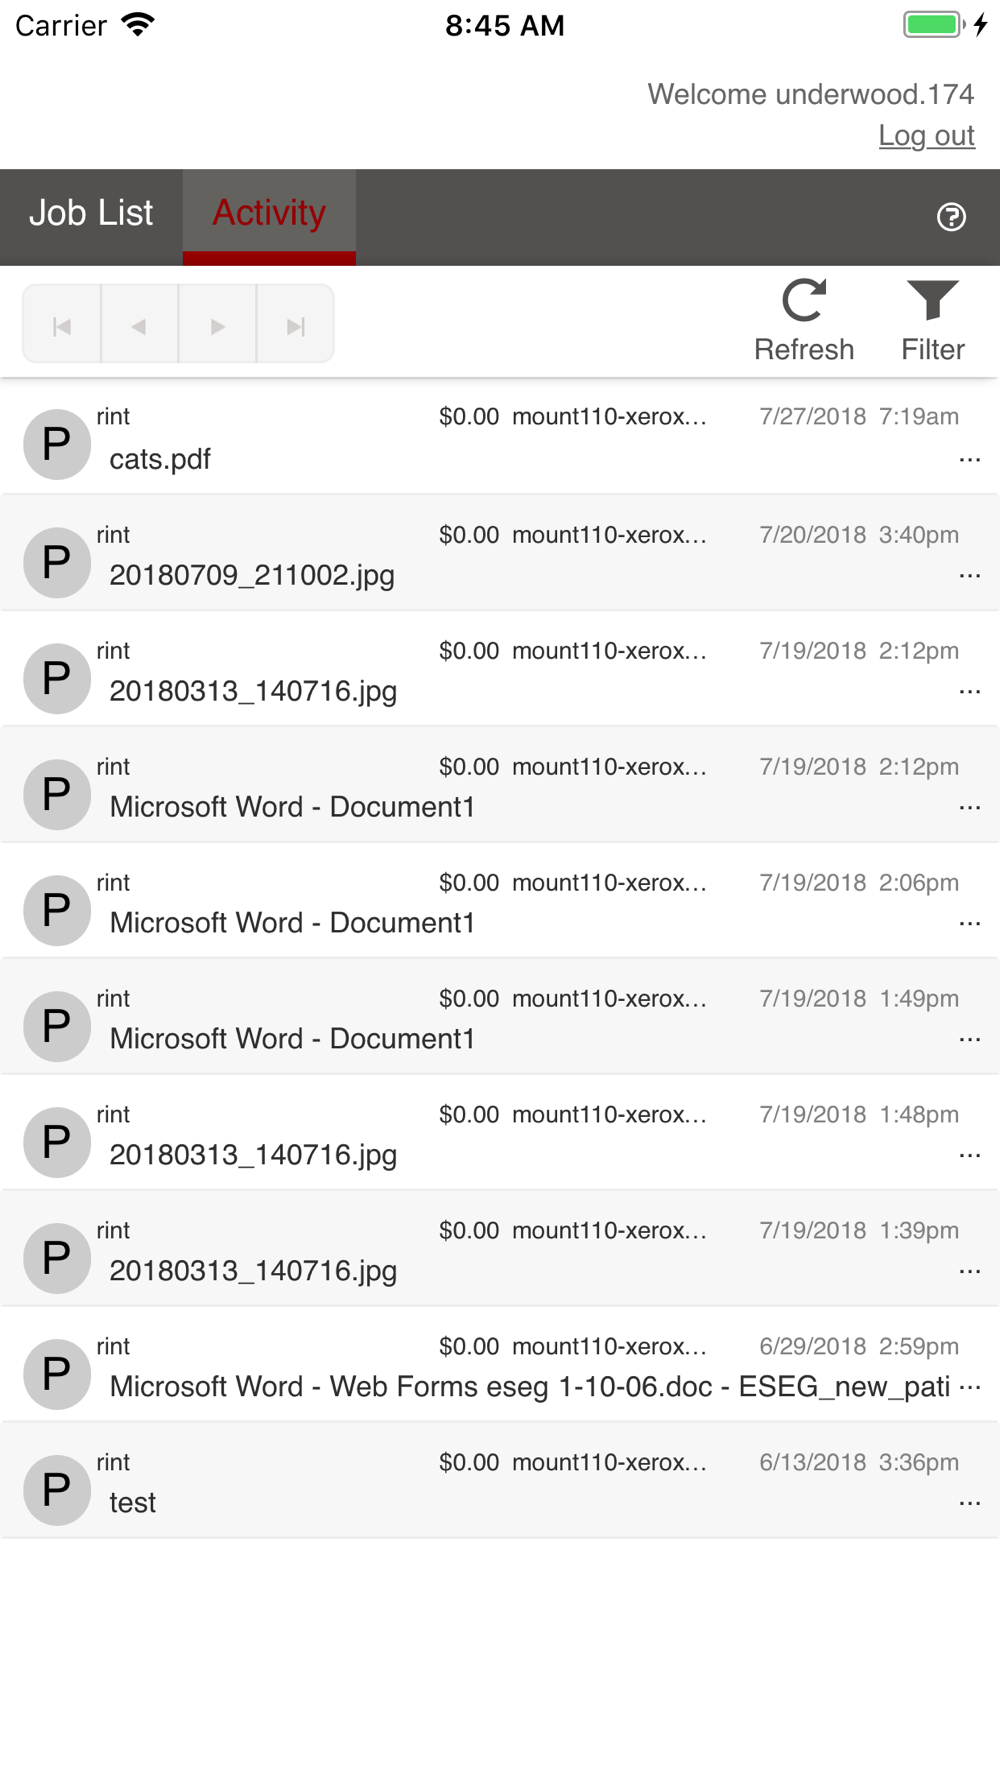Expand options for the test entry

(969, 1503)
